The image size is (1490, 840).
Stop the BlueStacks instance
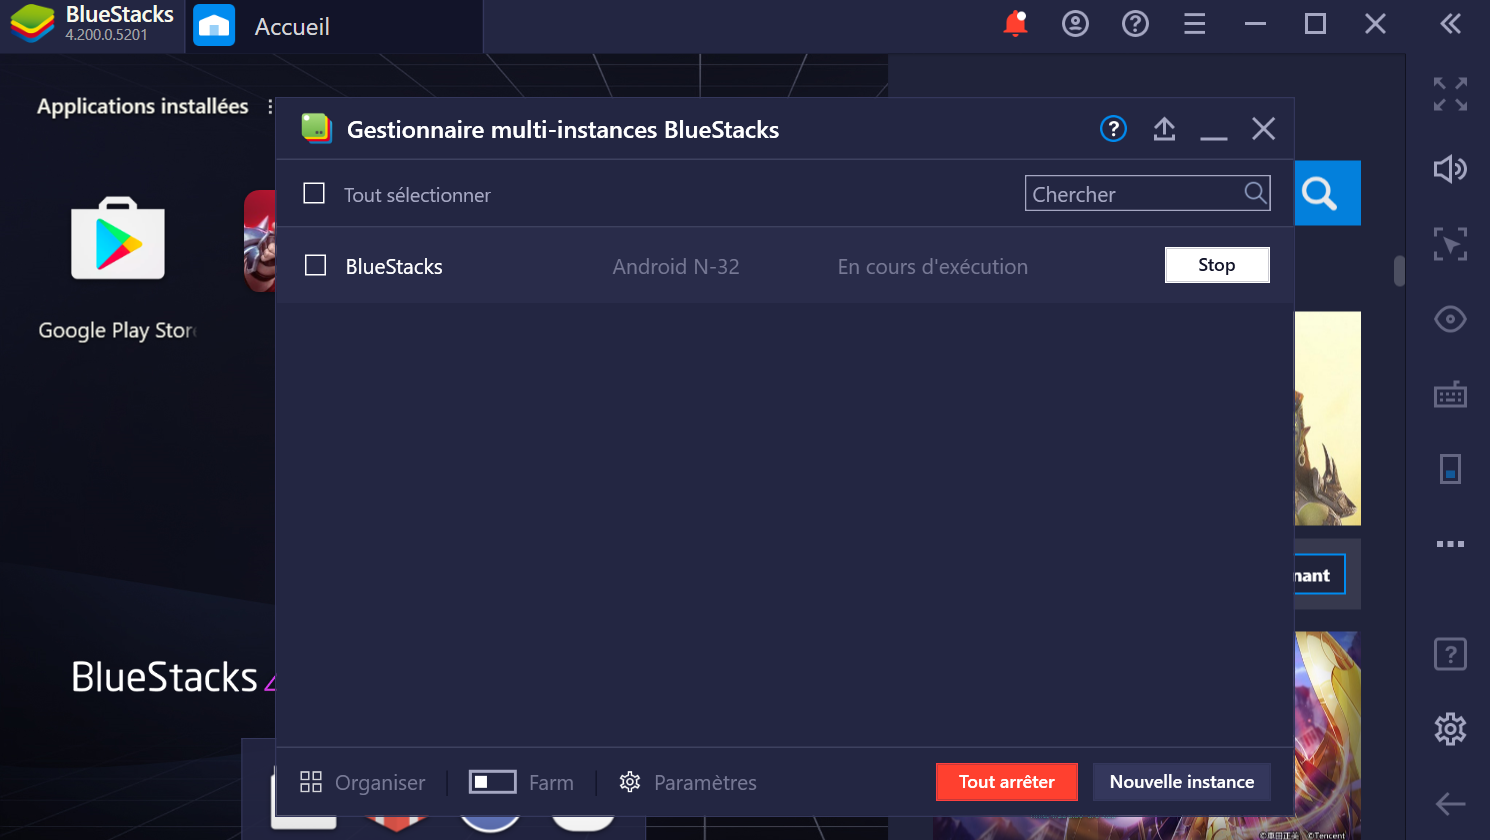[1217, 265]
